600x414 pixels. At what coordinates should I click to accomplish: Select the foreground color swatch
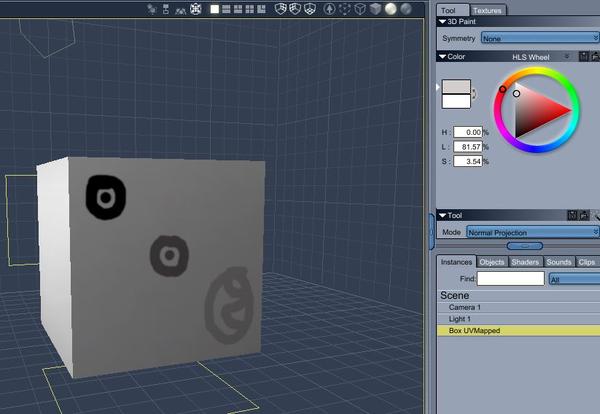click(x=456, y=86)
